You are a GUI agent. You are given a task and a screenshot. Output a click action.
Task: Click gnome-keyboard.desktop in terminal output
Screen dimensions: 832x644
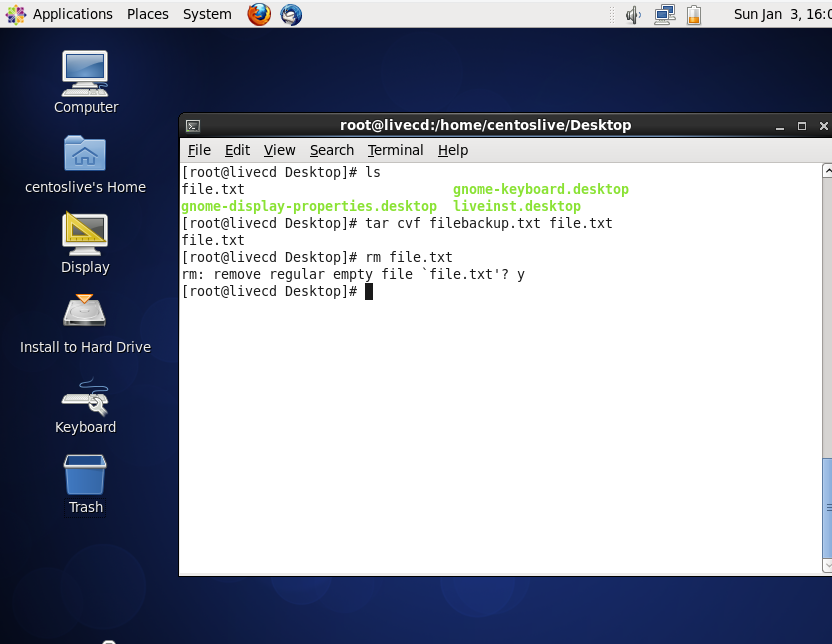tap(541, 189)
